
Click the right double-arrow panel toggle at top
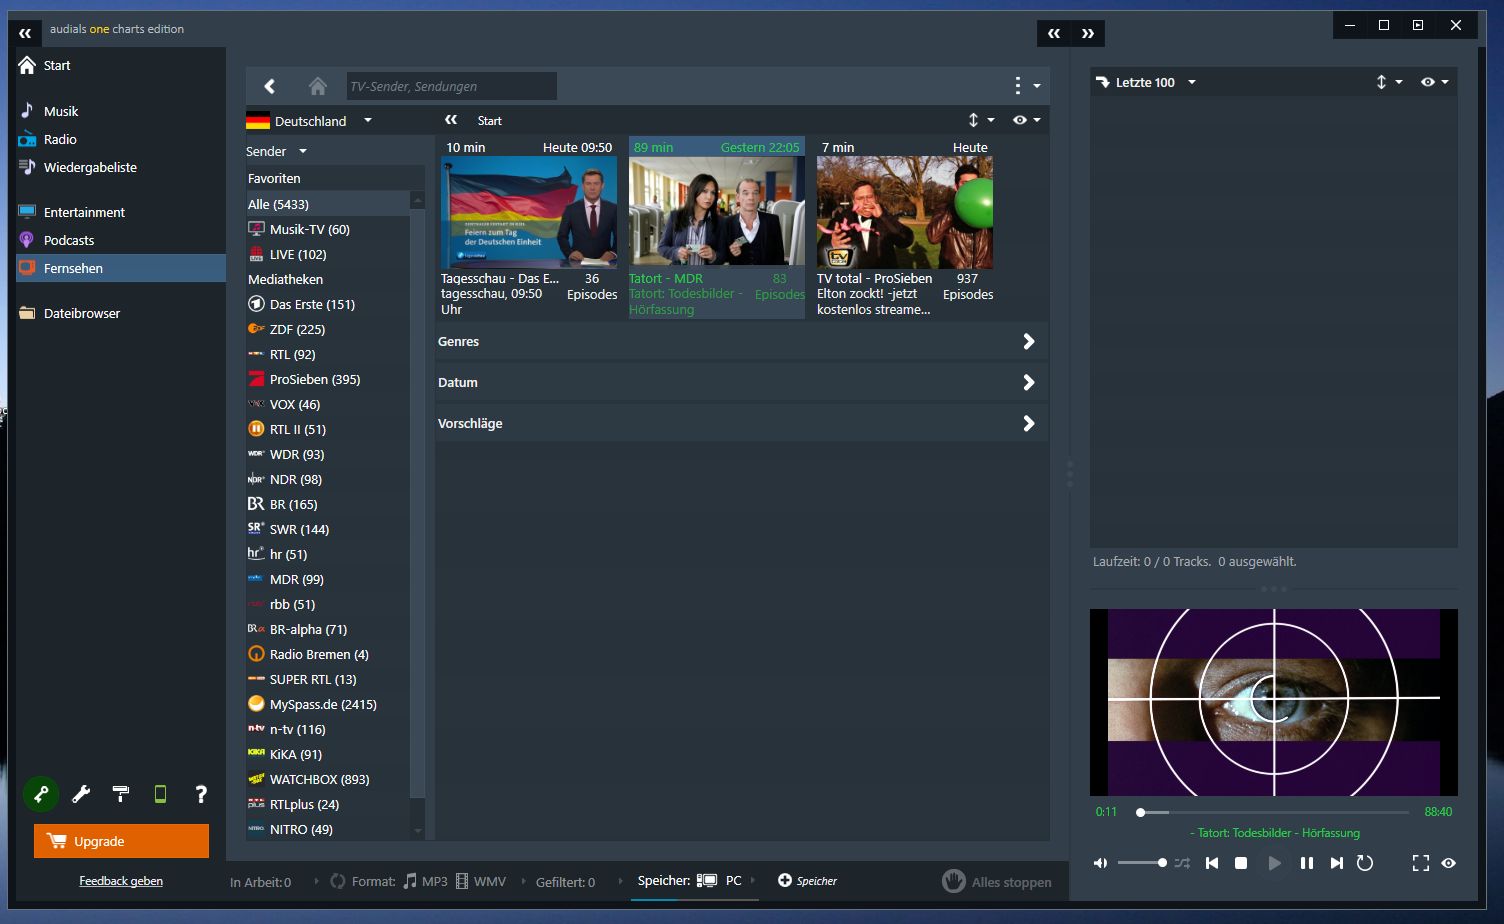pyautogui.click(x=1088, y=34)
